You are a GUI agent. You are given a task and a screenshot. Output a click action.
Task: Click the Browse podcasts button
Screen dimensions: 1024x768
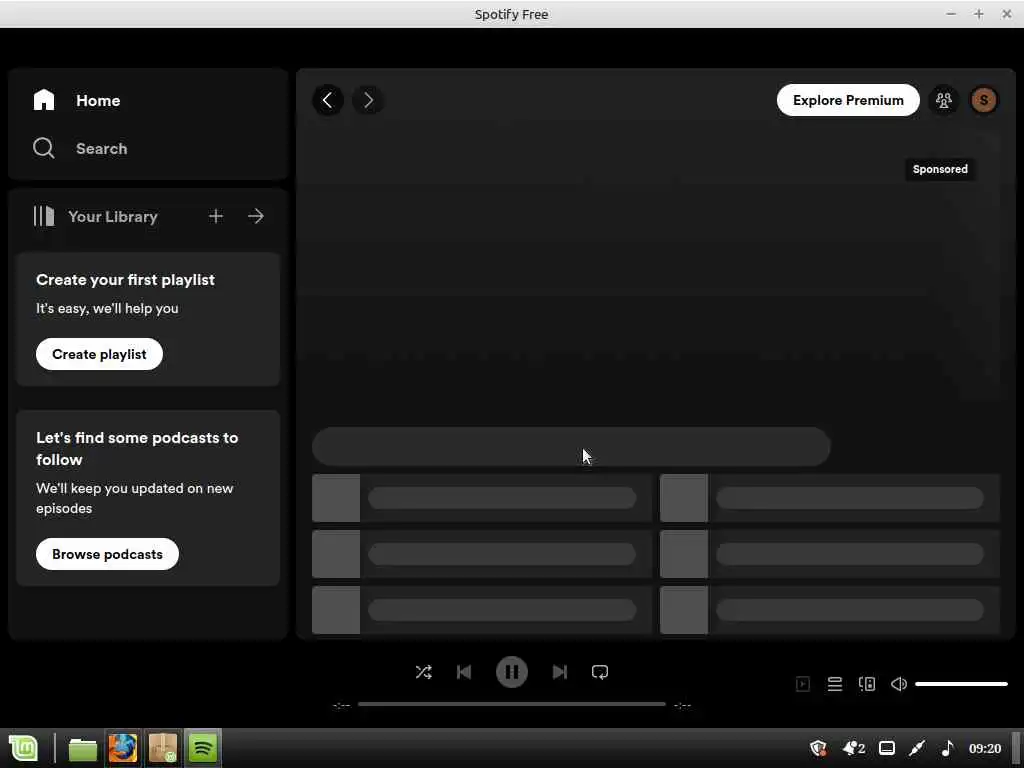click(x=107, y=554)
